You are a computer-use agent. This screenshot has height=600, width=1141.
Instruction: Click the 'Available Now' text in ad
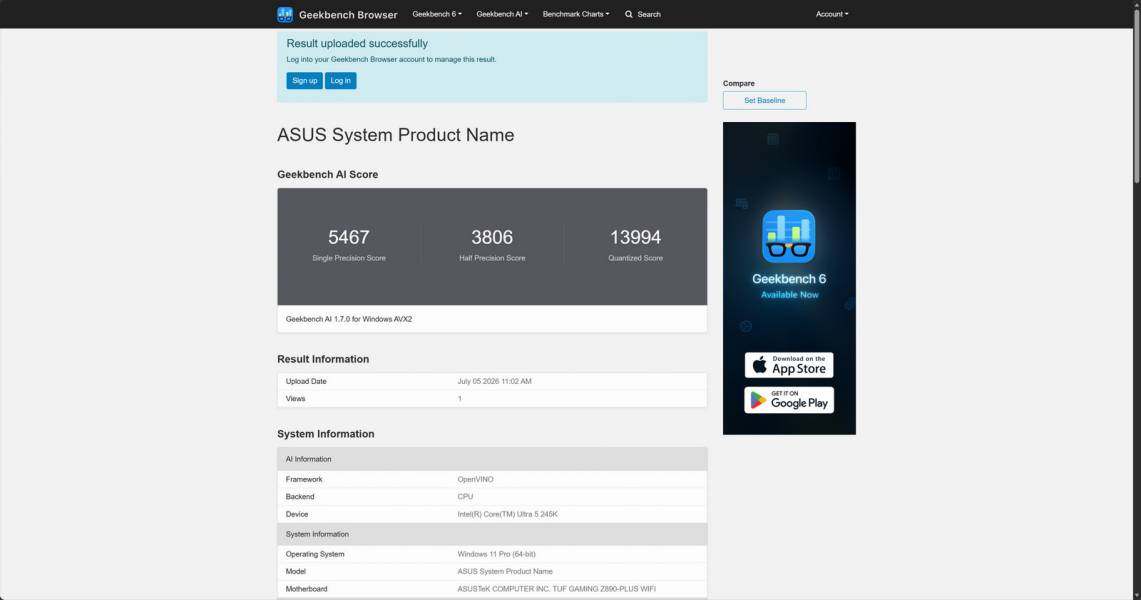pos(790,295)
